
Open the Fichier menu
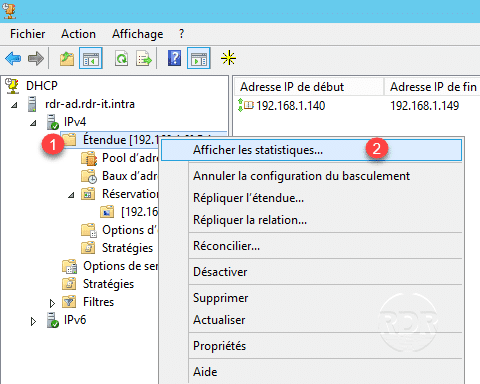(x=28, y=34)
